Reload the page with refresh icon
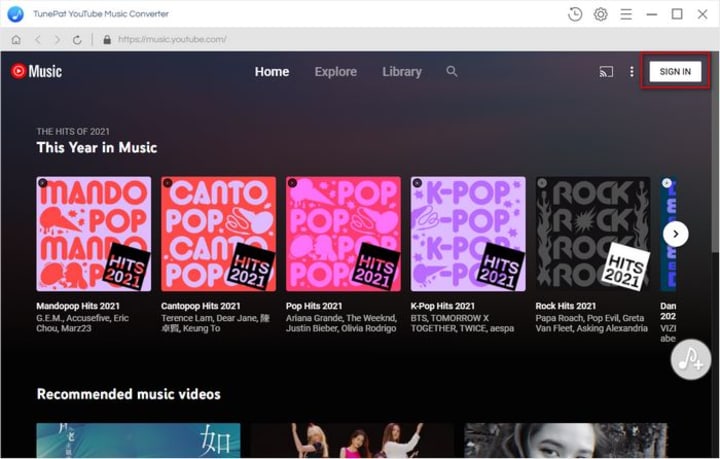Viewport: 720px width, 459px height. click(x=77, y=40)
